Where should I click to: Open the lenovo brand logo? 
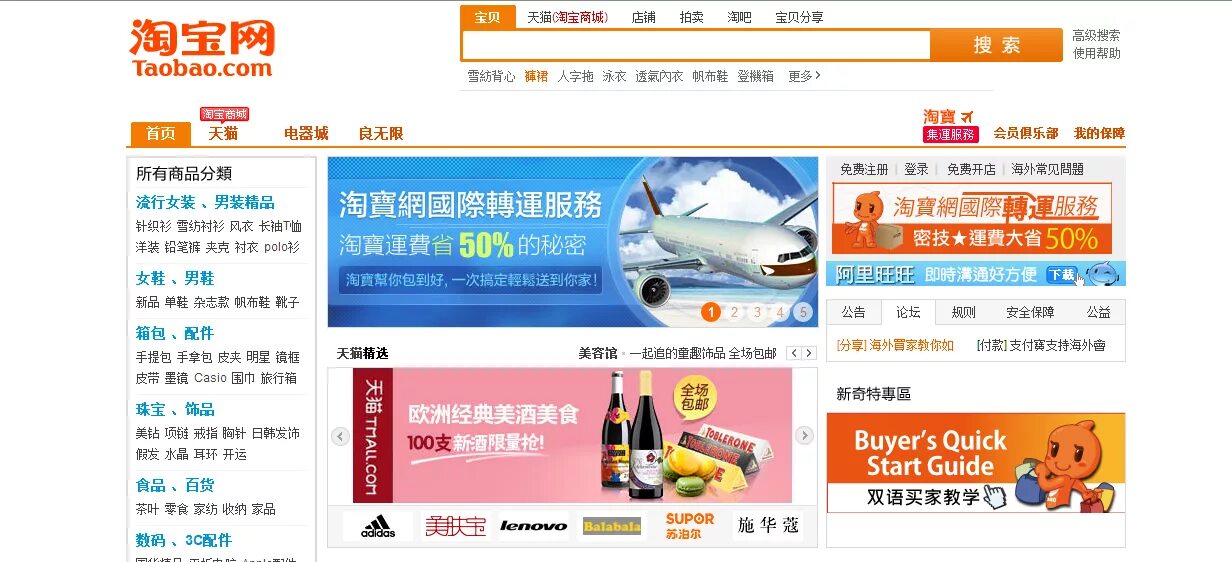point(534,526)
